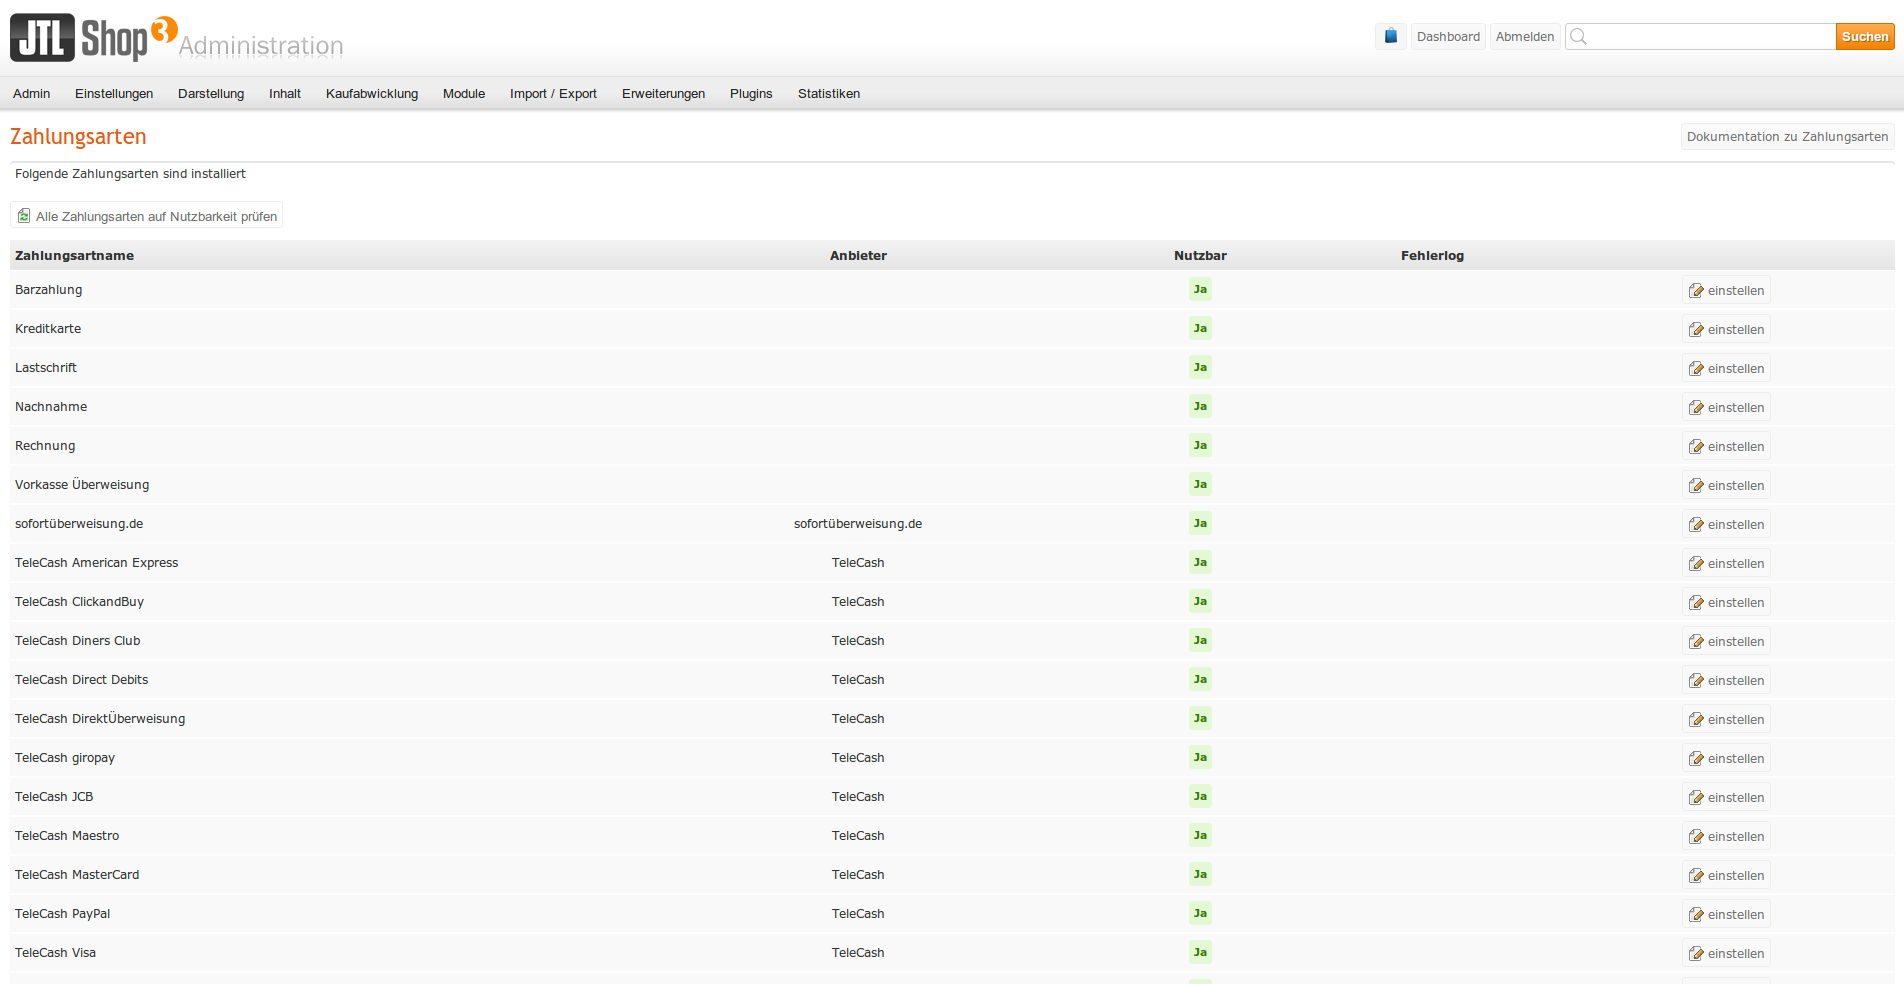This screenshot has height=984, width=1904.
Task: Click the Abmelden button to log out
Action: click(x=1524, y=37)
